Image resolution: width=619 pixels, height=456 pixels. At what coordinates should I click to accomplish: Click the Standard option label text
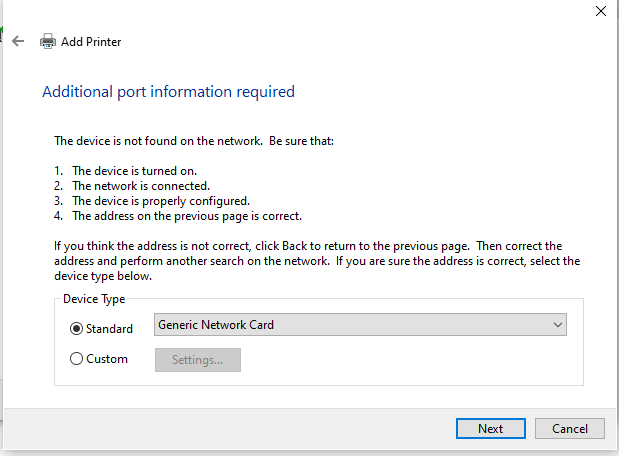click(109, 329)
